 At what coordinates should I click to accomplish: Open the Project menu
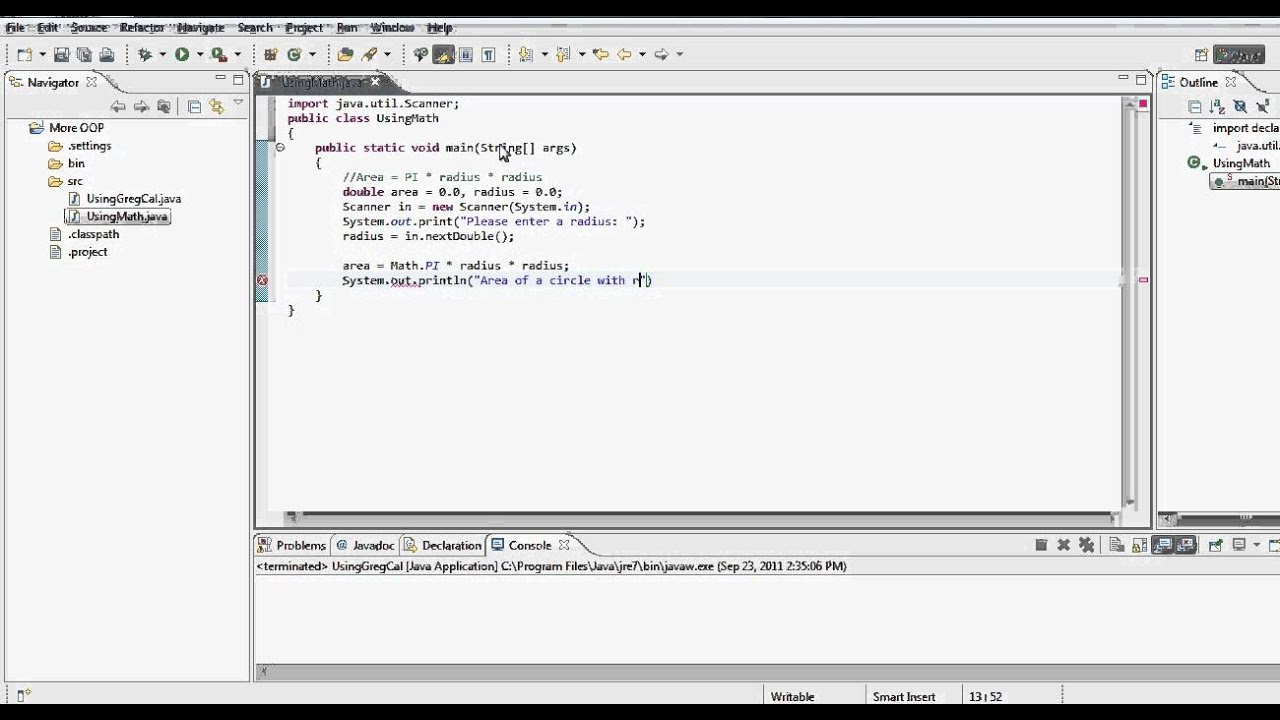click(x=304, y=28)
